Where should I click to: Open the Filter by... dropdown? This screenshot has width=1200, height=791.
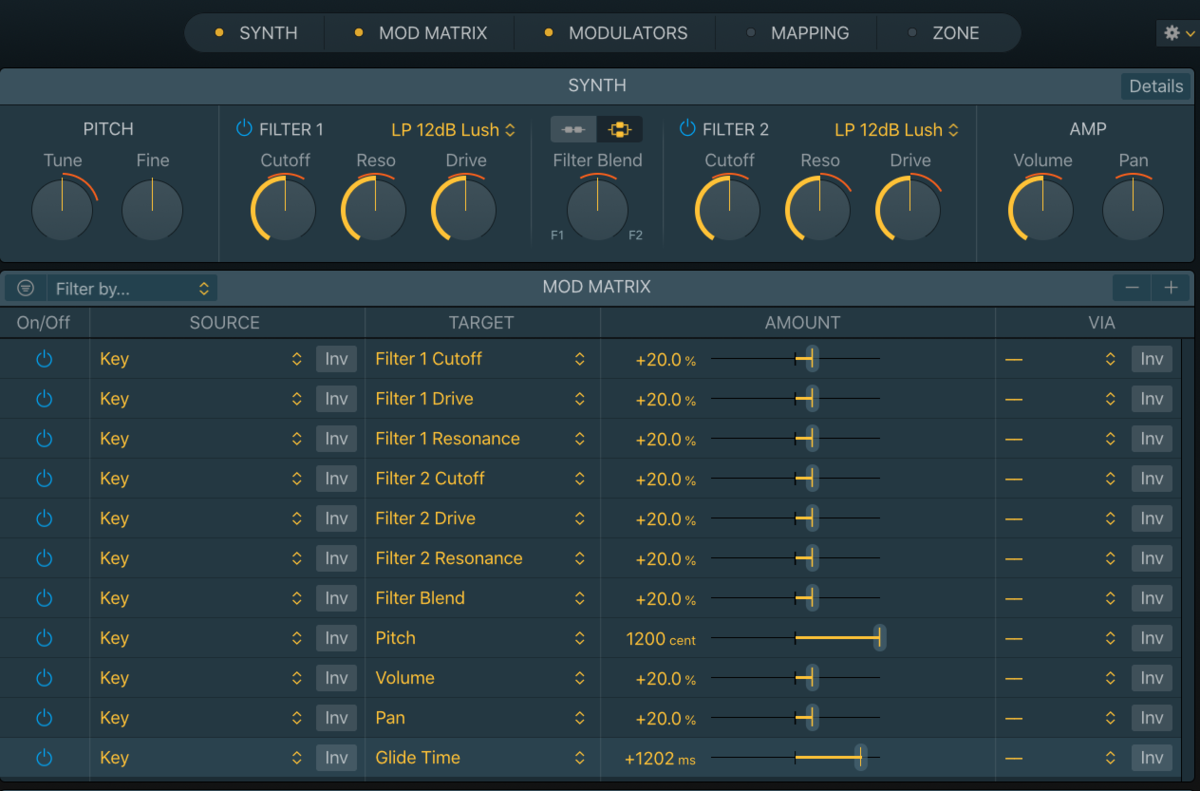132,288
